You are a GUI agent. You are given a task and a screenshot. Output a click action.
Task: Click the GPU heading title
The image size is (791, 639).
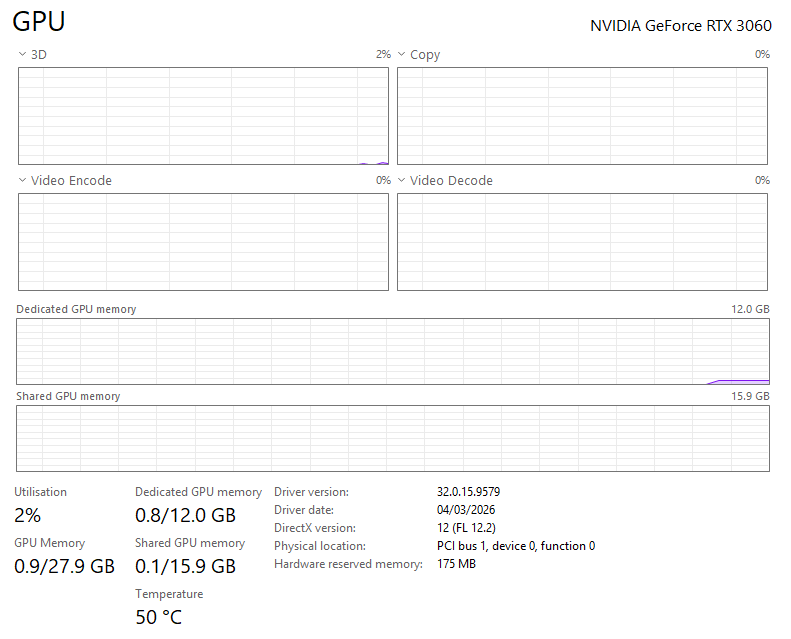coord(40,22)
